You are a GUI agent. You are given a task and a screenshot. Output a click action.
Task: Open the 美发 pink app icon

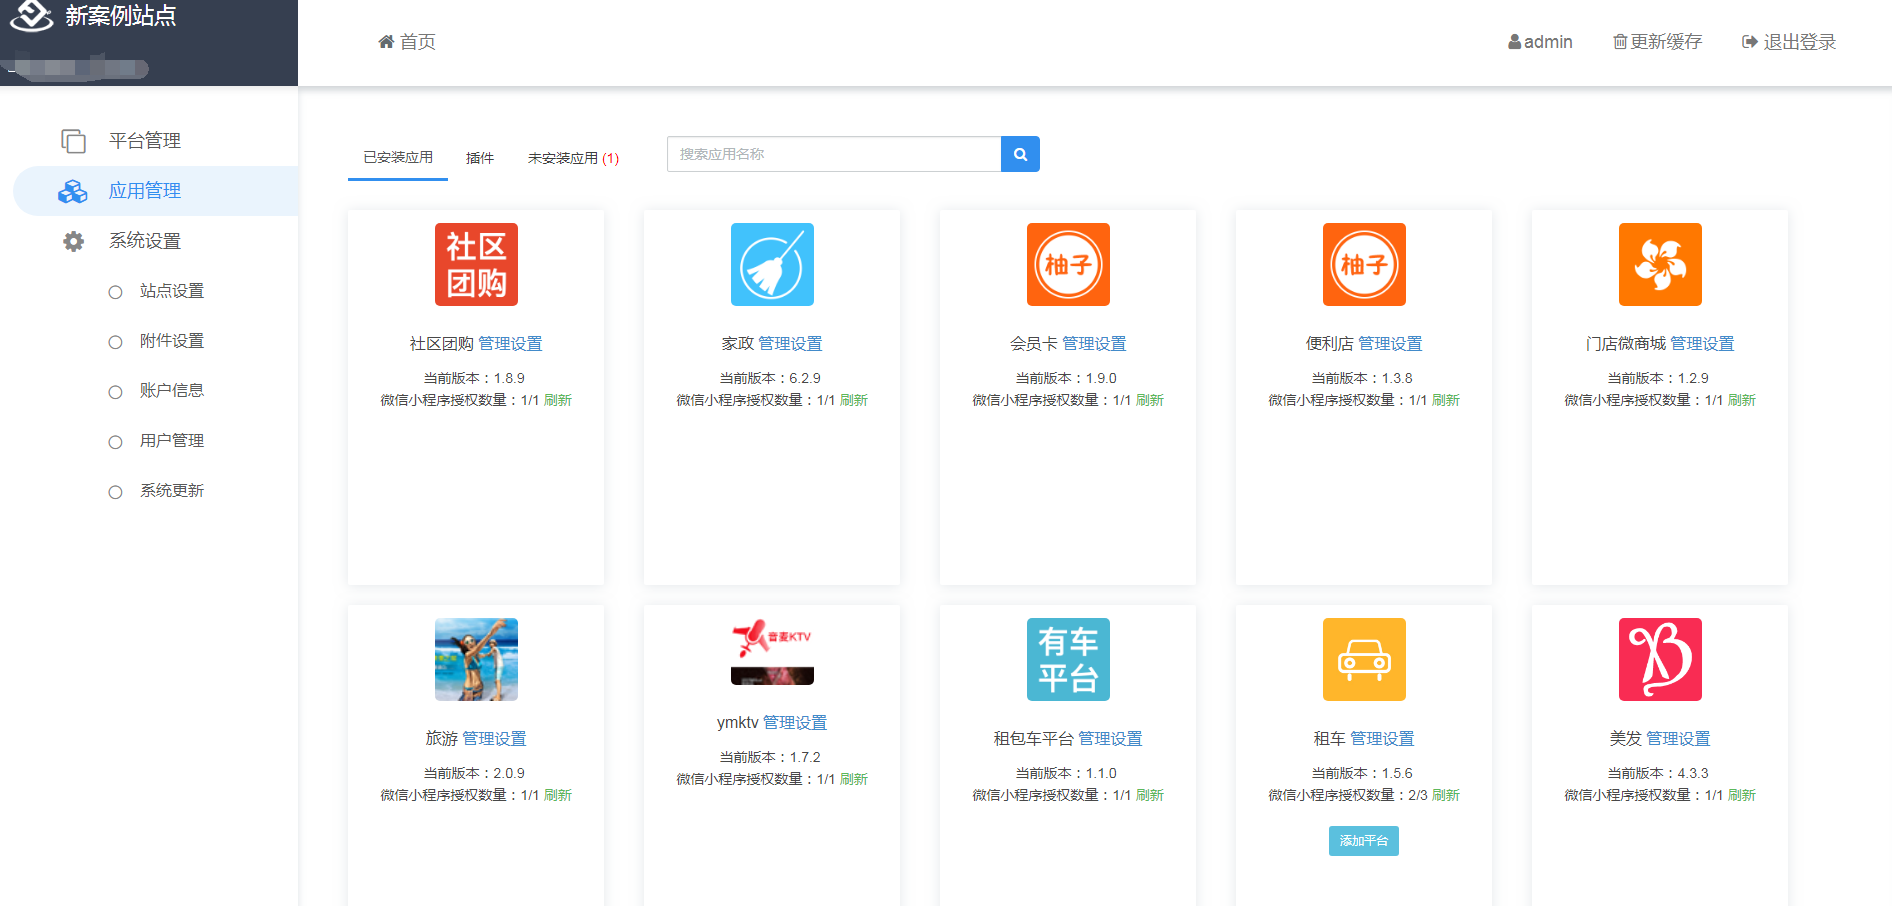1660,659
